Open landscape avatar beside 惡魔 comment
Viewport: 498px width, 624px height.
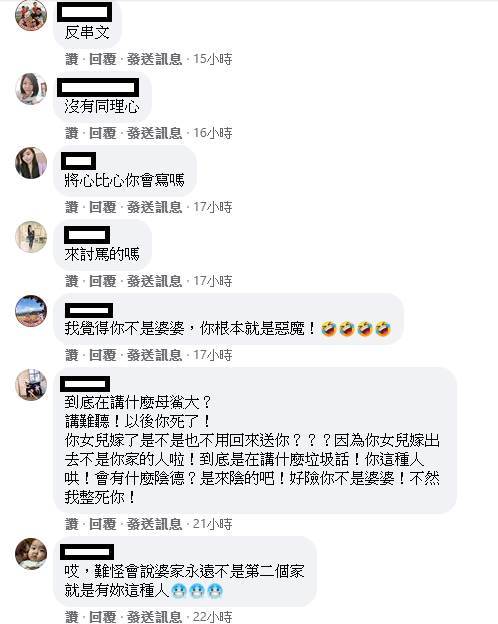(31, 311)
